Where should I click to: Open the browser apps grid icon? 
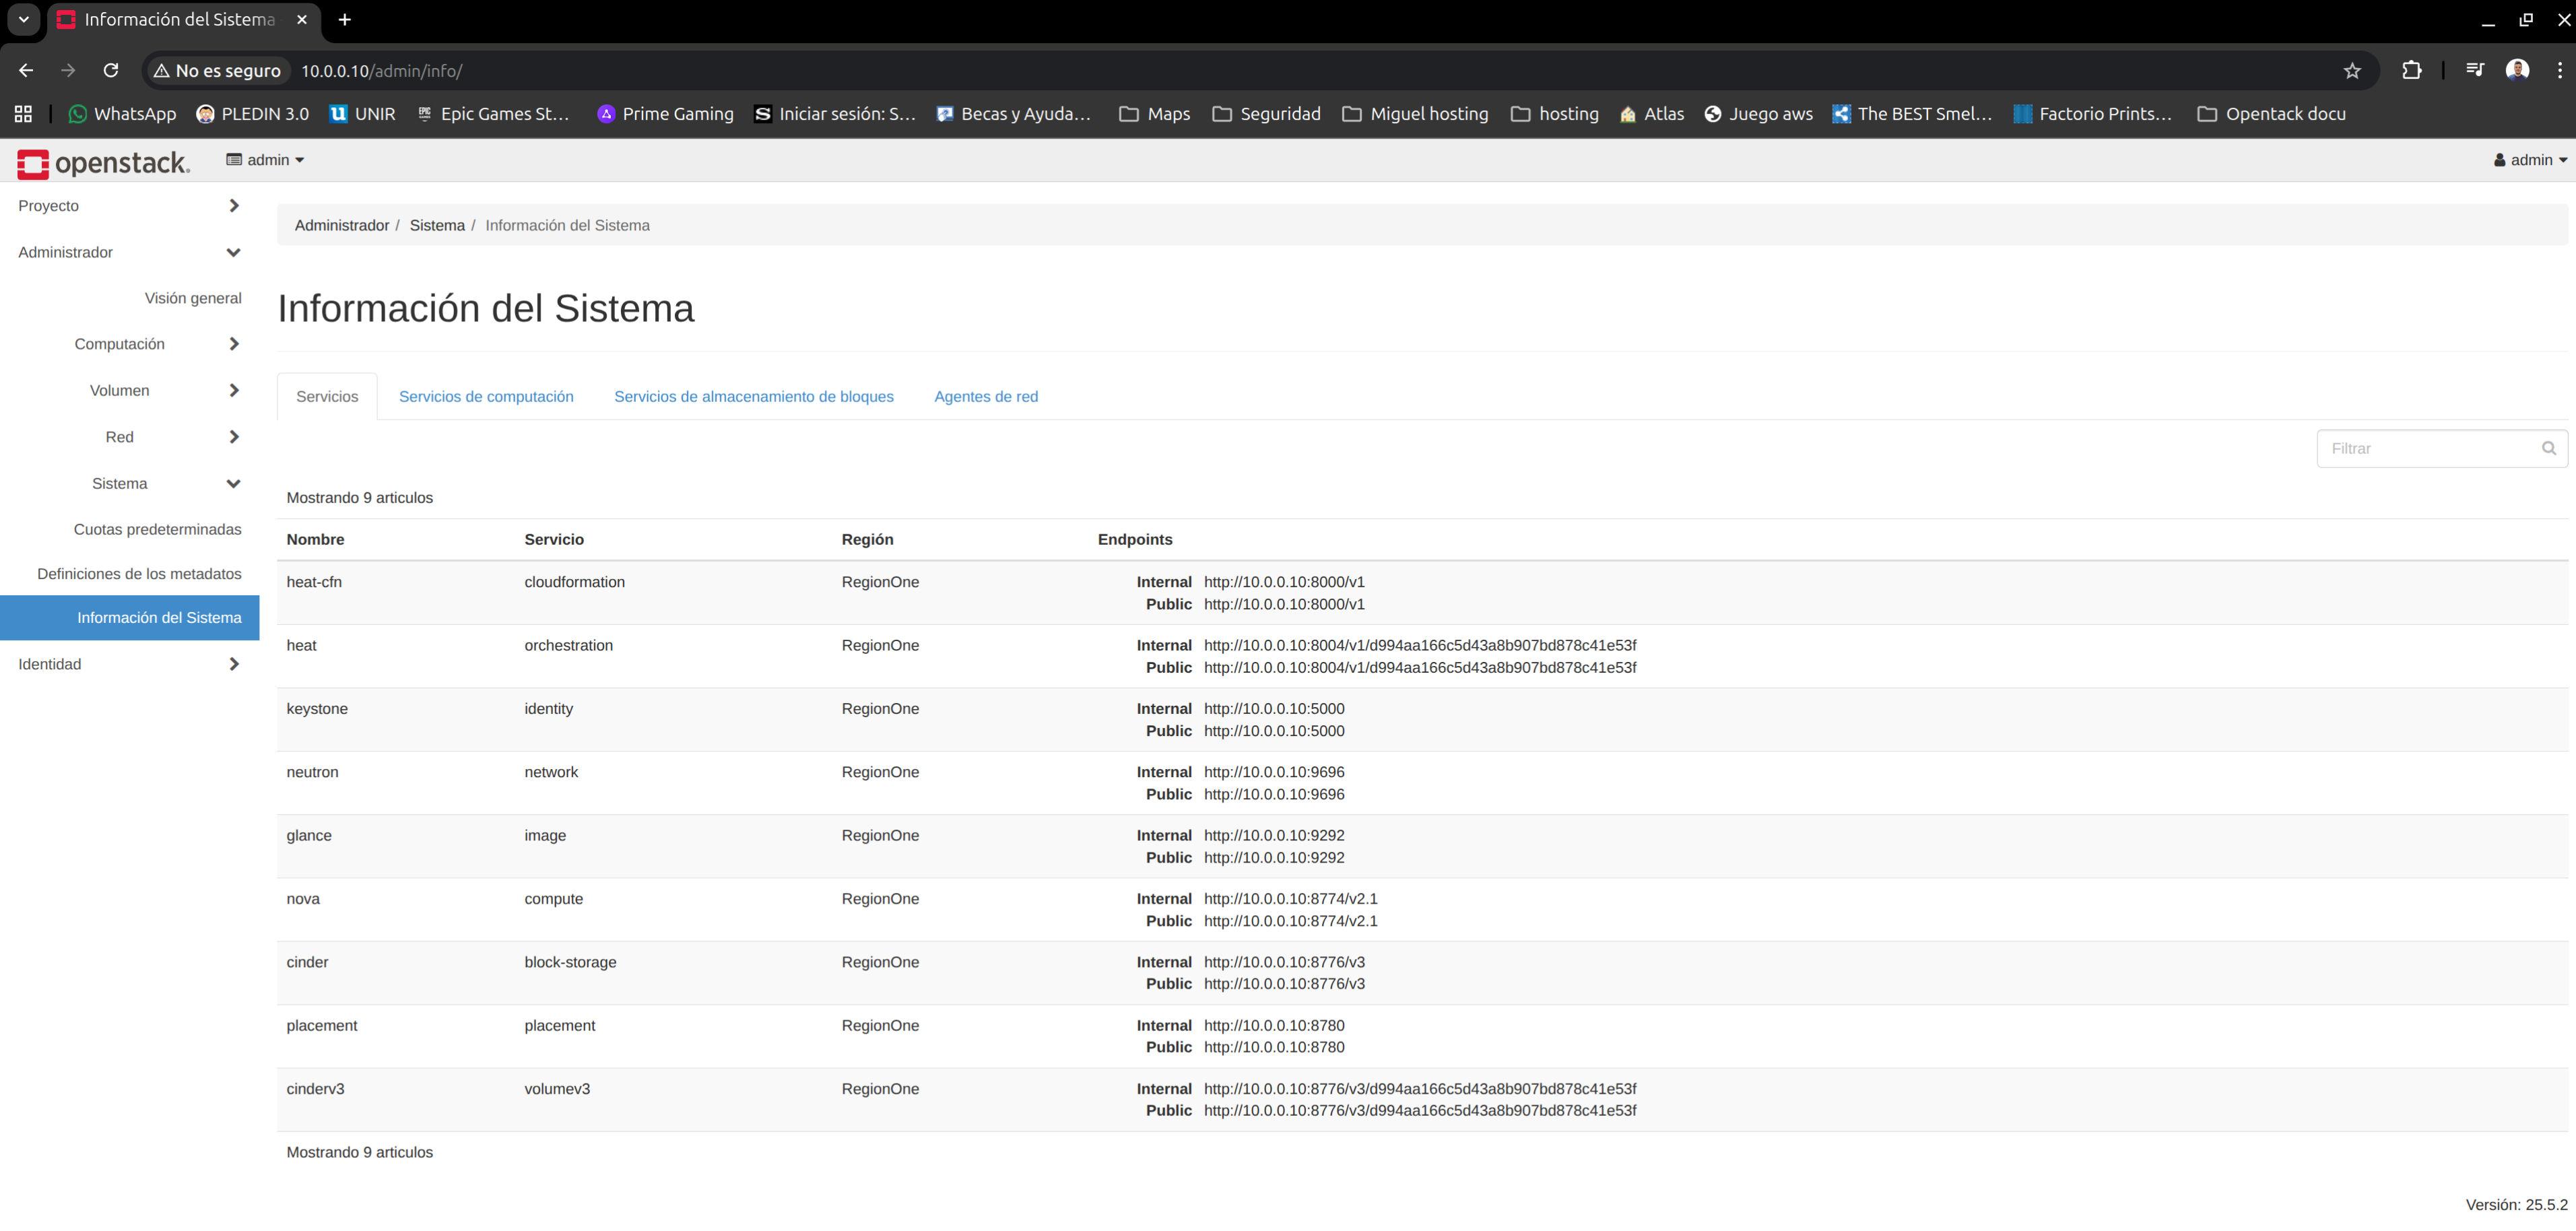23,114
